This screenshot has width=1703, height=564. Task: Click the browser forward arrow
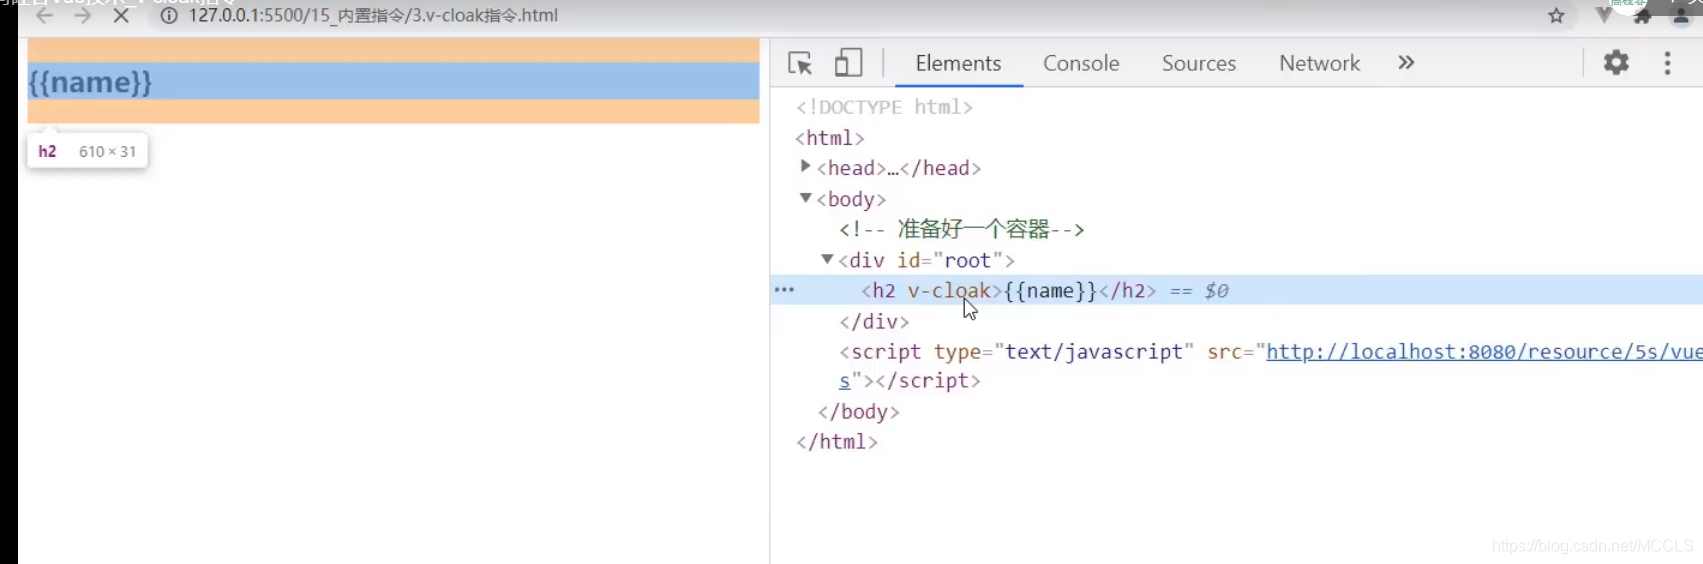click(x=83, y=16)
